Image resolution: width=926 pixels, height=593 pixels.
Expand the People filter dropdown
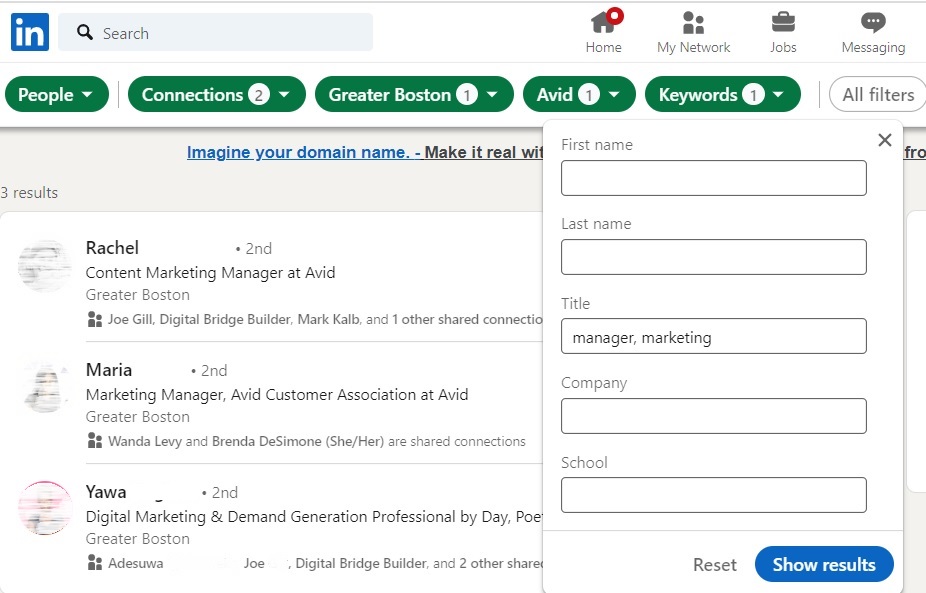click(x=56, y=95)
